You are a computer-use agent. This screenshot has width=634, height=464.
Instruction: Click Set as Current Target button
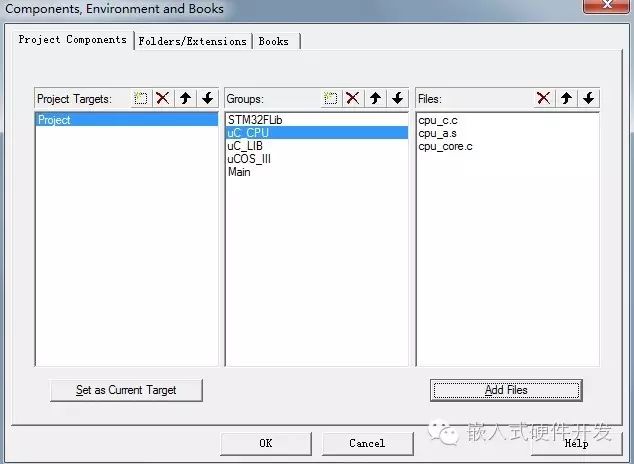point(126,390)
